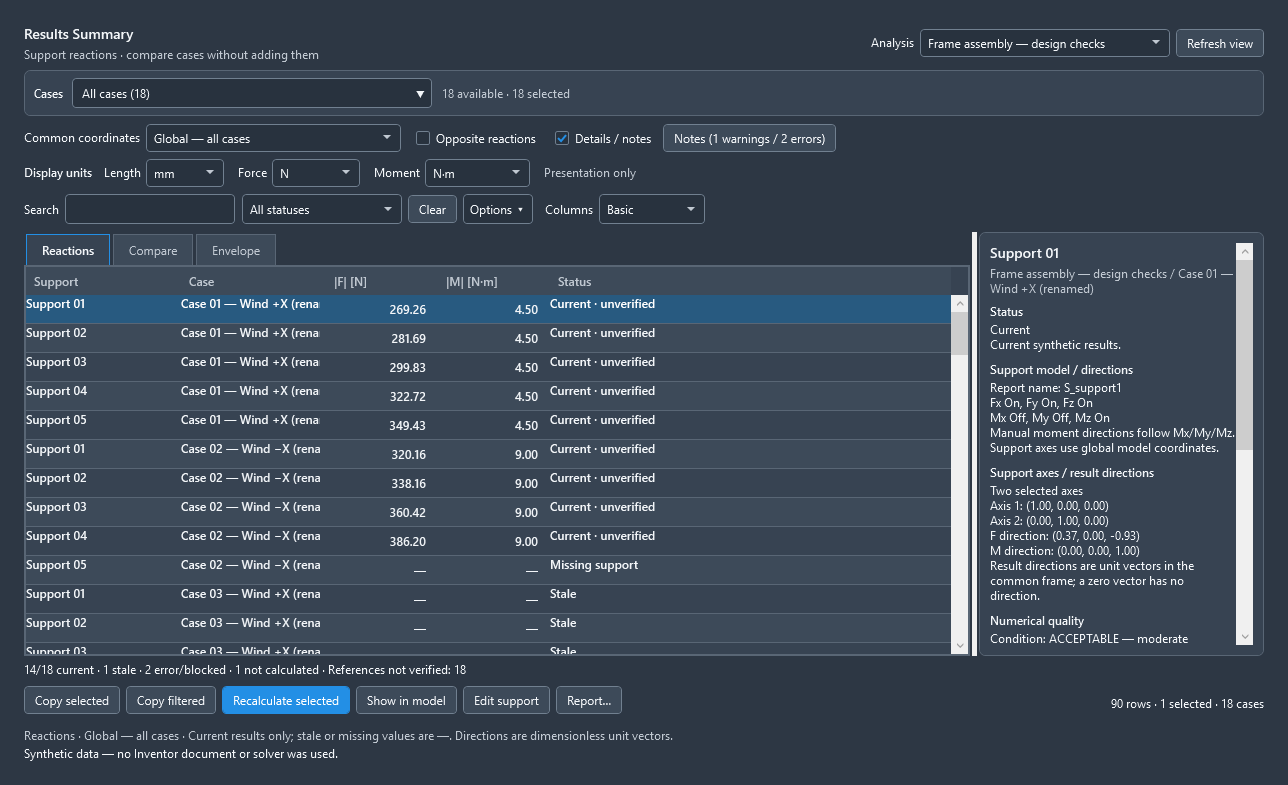Screen dimensions: 1288x785
Task: Open the Columns Basic dropdown
Action: pyautogui.click(x=651, y=209)
